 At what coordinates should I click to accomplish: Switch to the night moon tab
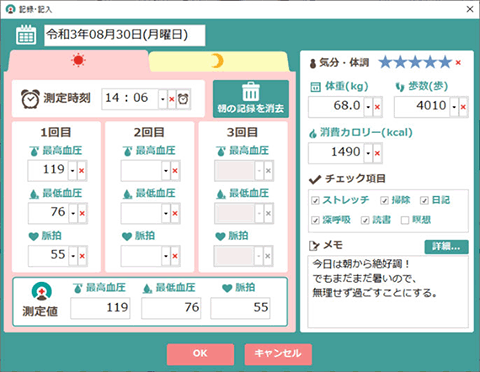(217, 61)
